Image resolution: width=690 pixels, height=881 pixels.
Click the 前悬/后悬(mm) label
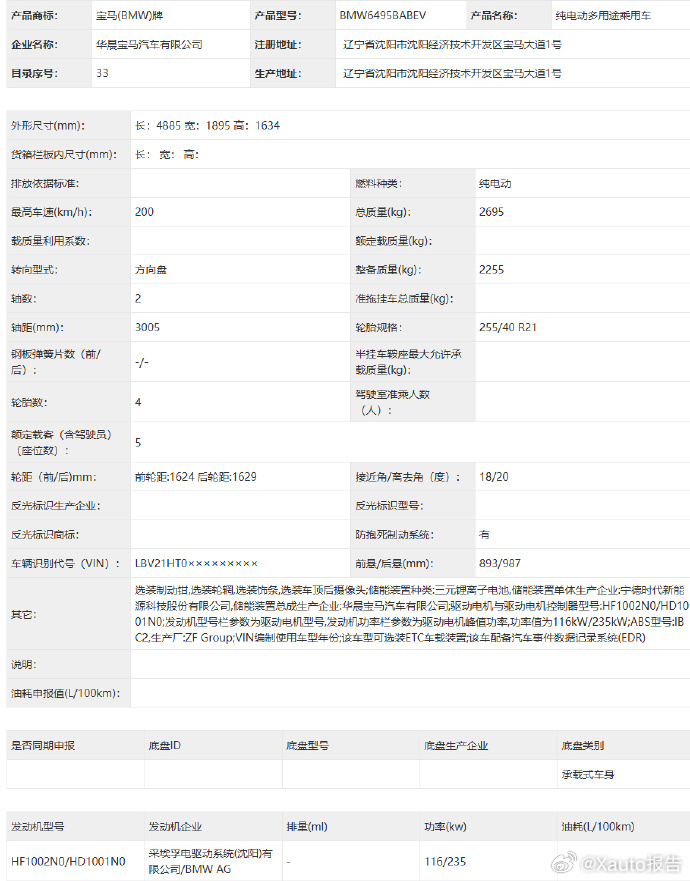[x=394, y=563]
